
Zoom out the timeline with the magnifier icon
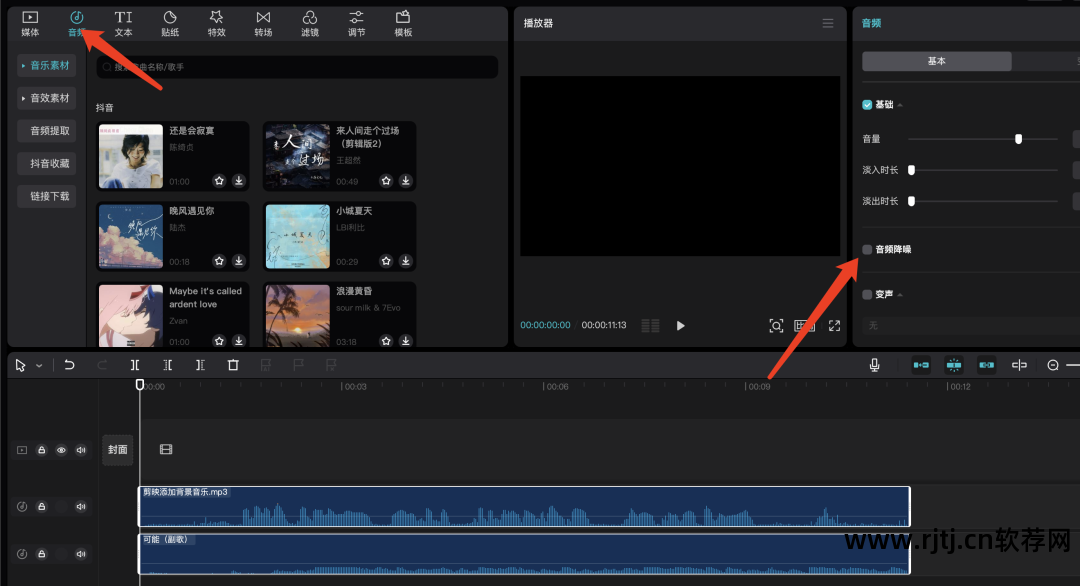tap(1053, 364)
